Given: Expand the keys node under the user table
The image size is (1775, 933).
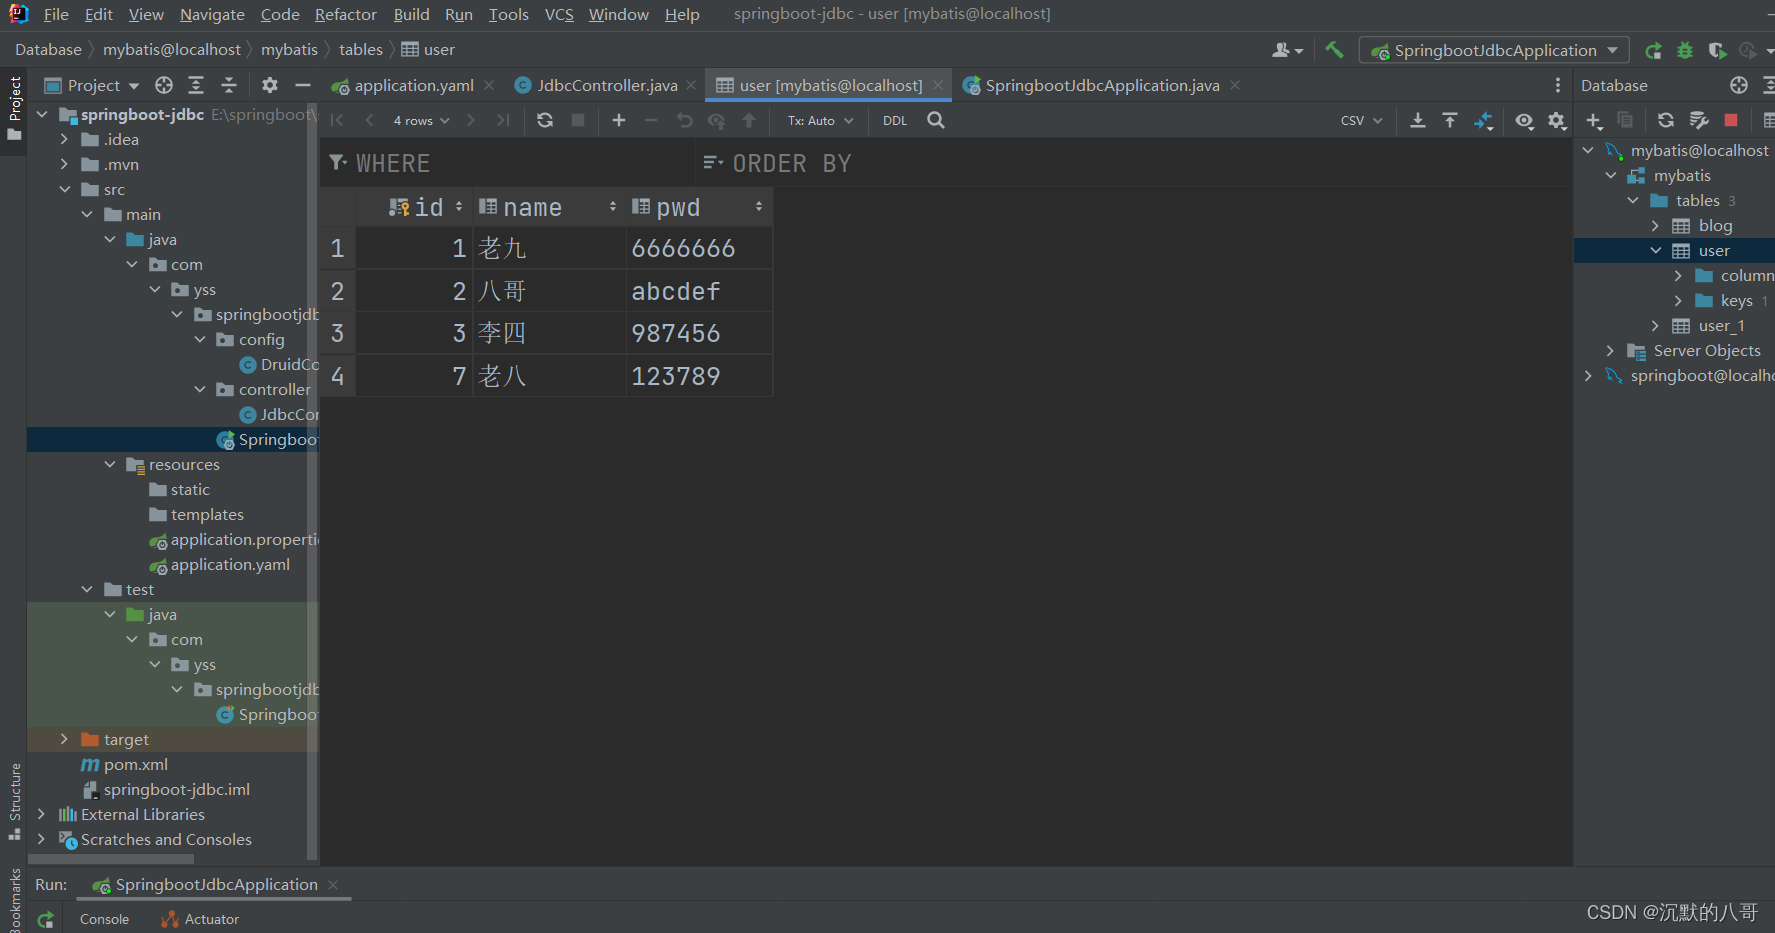Looking at the screenshot, I should click(1678, 300).
